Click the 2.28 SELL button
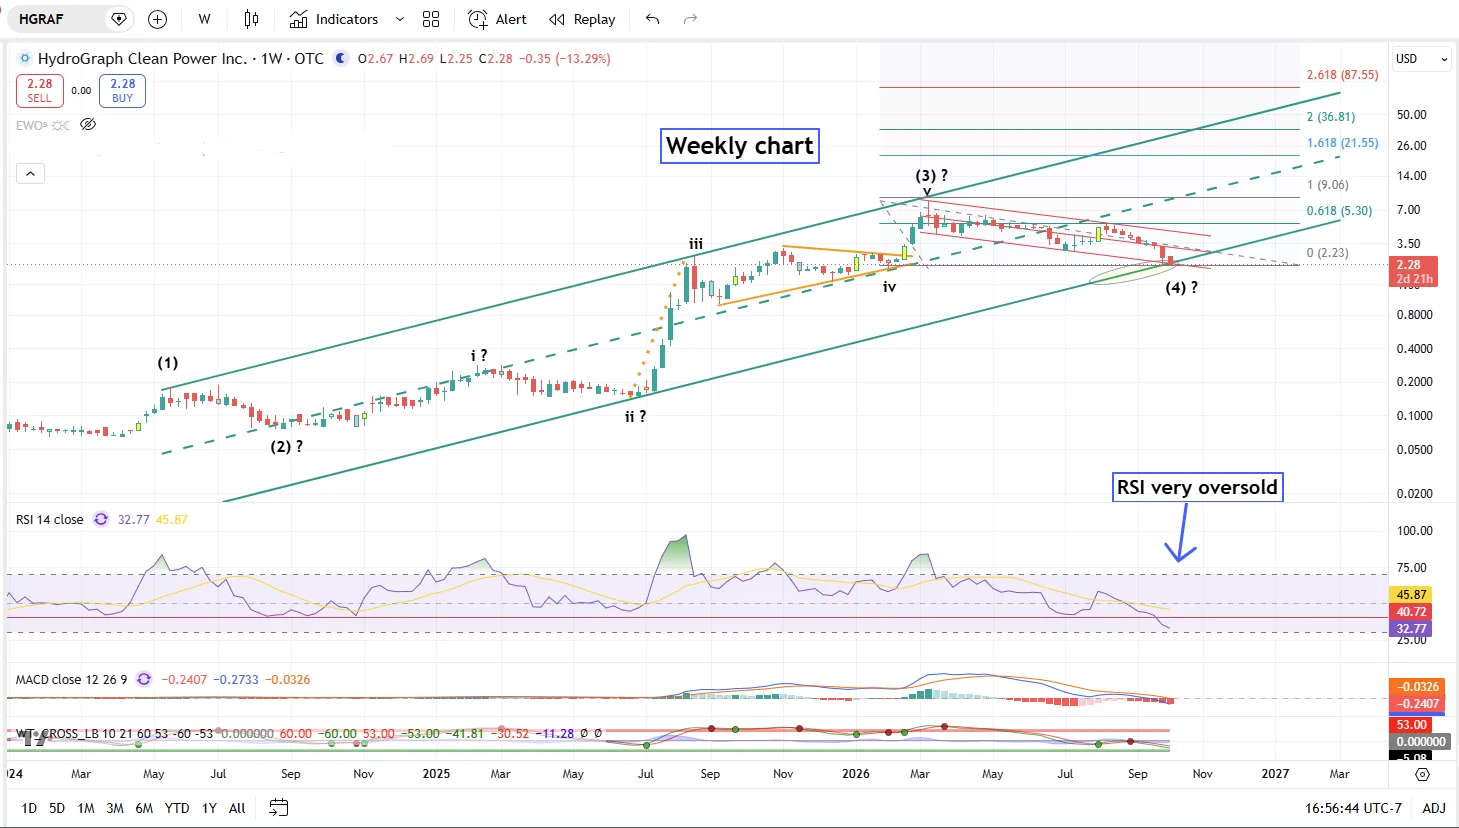This screenshot has width=1459, height=828. click(40, 91)
